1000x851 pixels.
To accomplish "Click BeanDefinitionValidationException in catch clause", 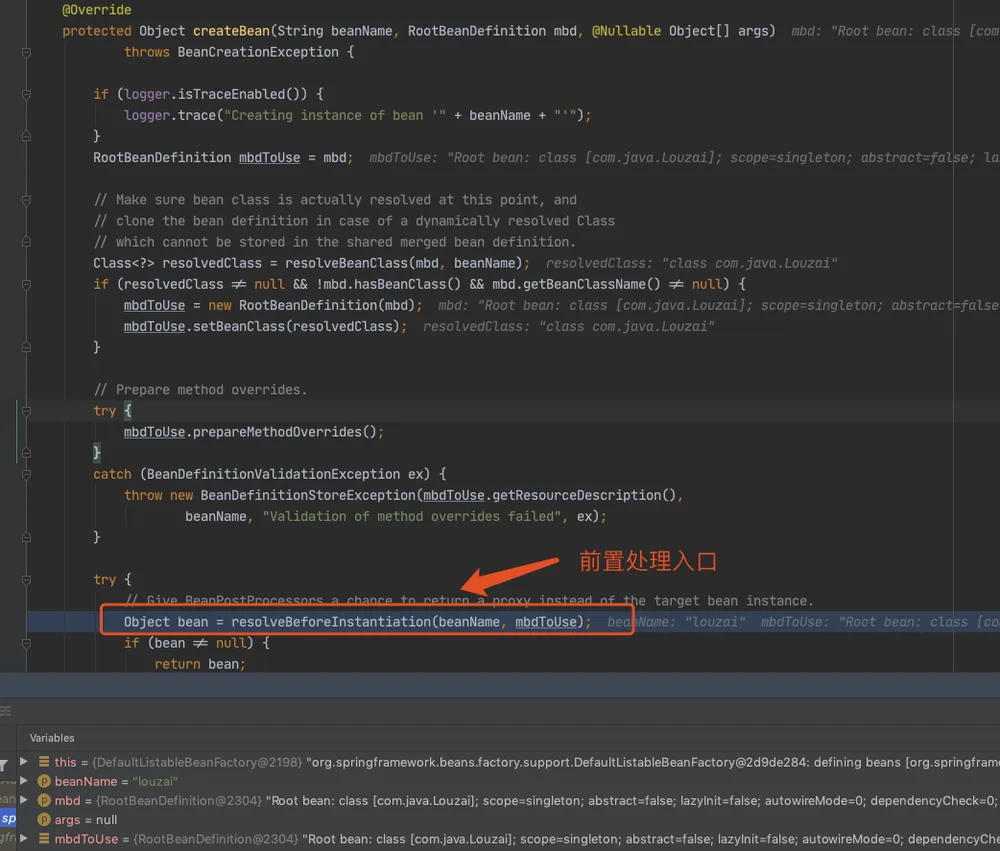I will [x=273, y=475].
